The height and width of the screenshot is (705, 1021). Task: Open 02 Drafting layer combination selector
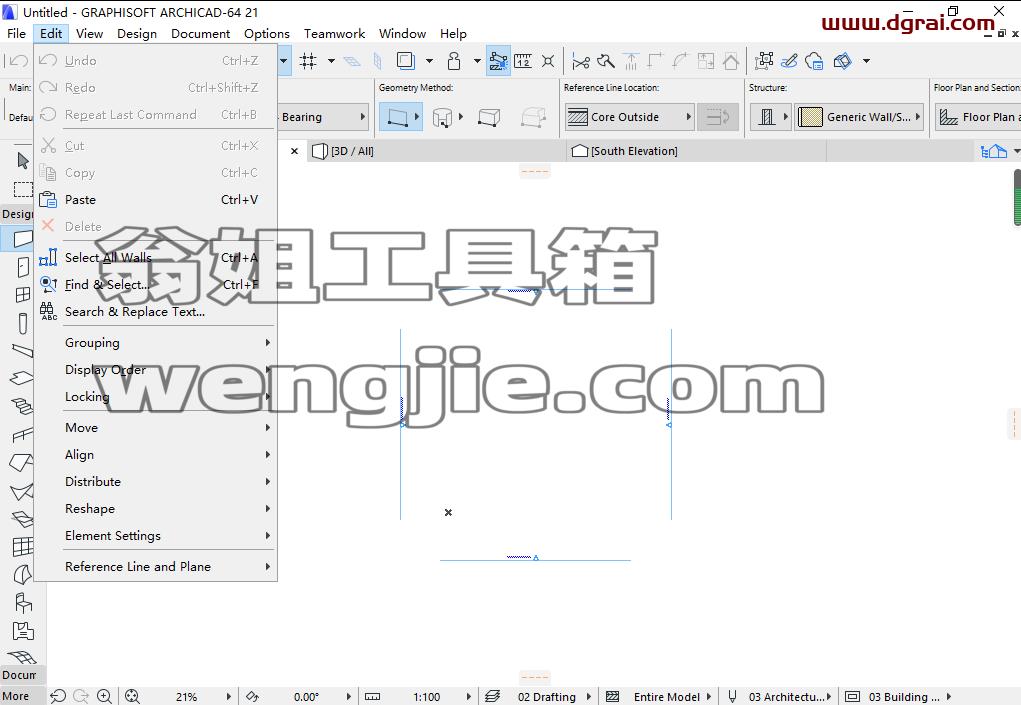(547, 697)
